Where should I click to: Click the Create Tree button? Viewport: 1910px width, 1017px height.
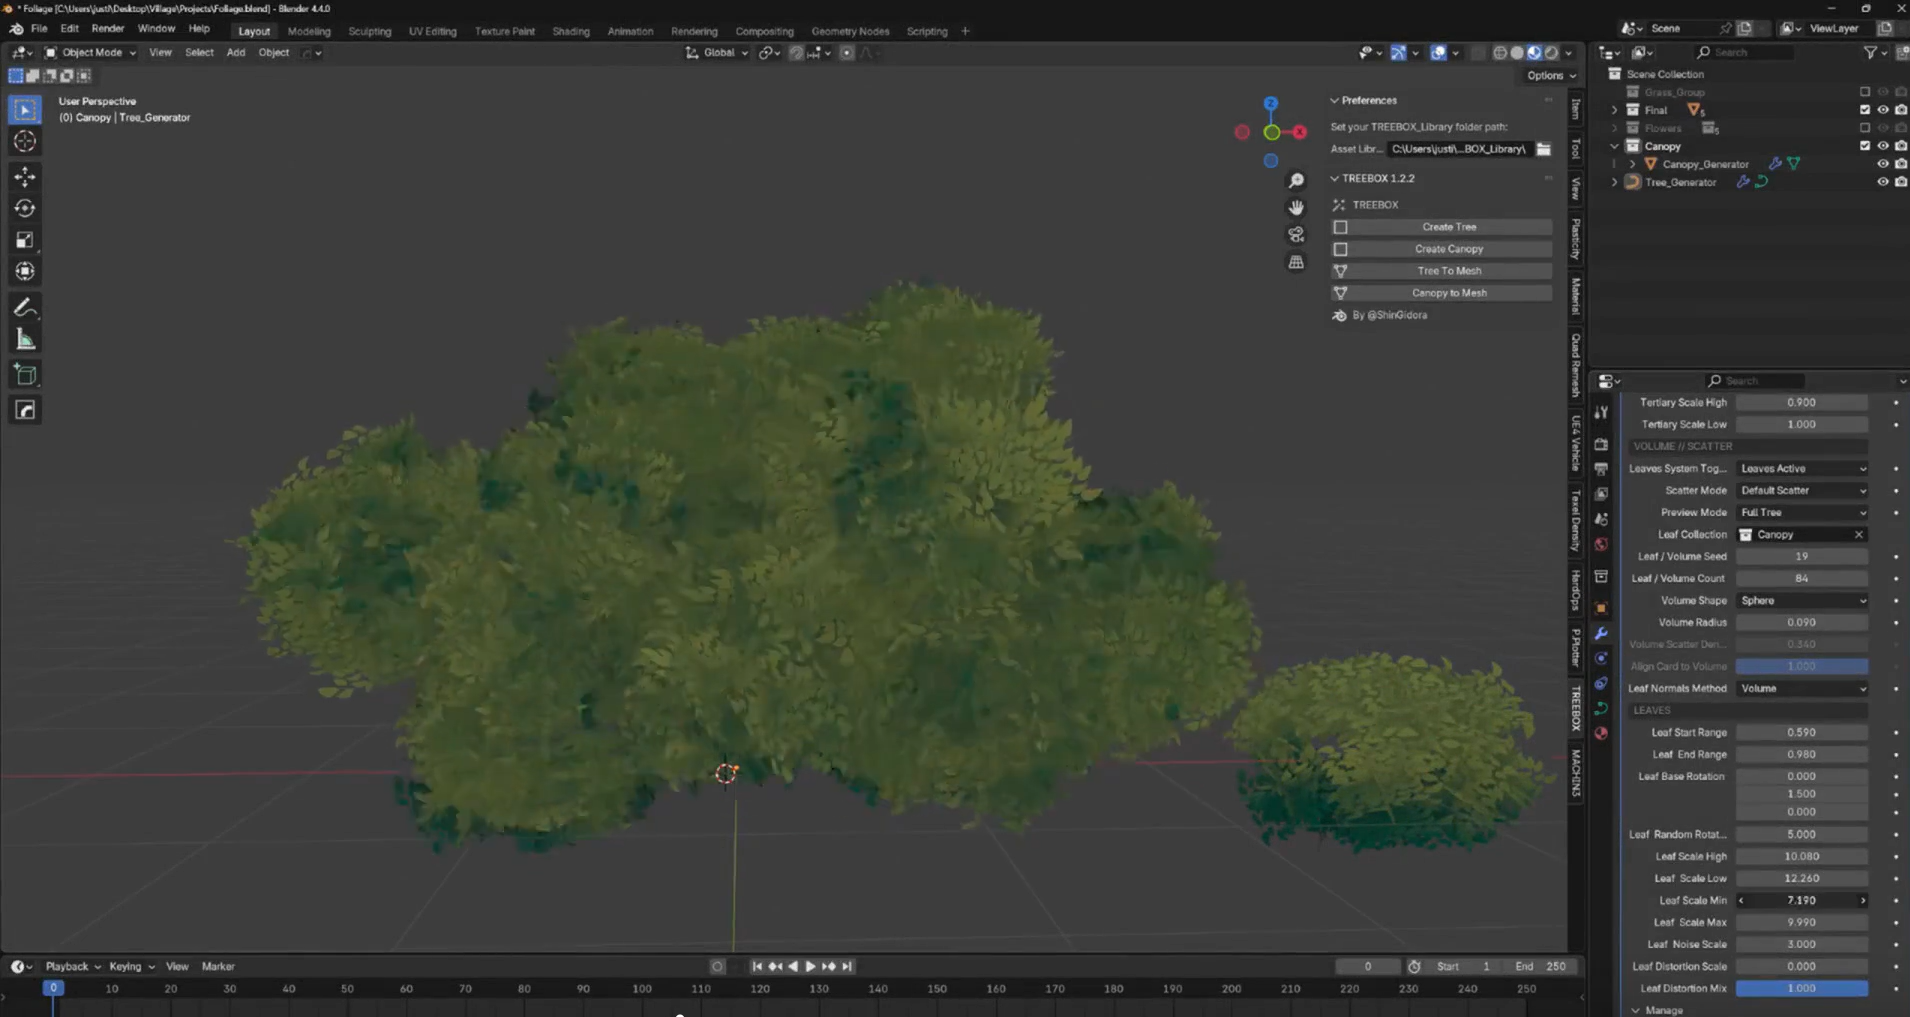[1448, 227]
